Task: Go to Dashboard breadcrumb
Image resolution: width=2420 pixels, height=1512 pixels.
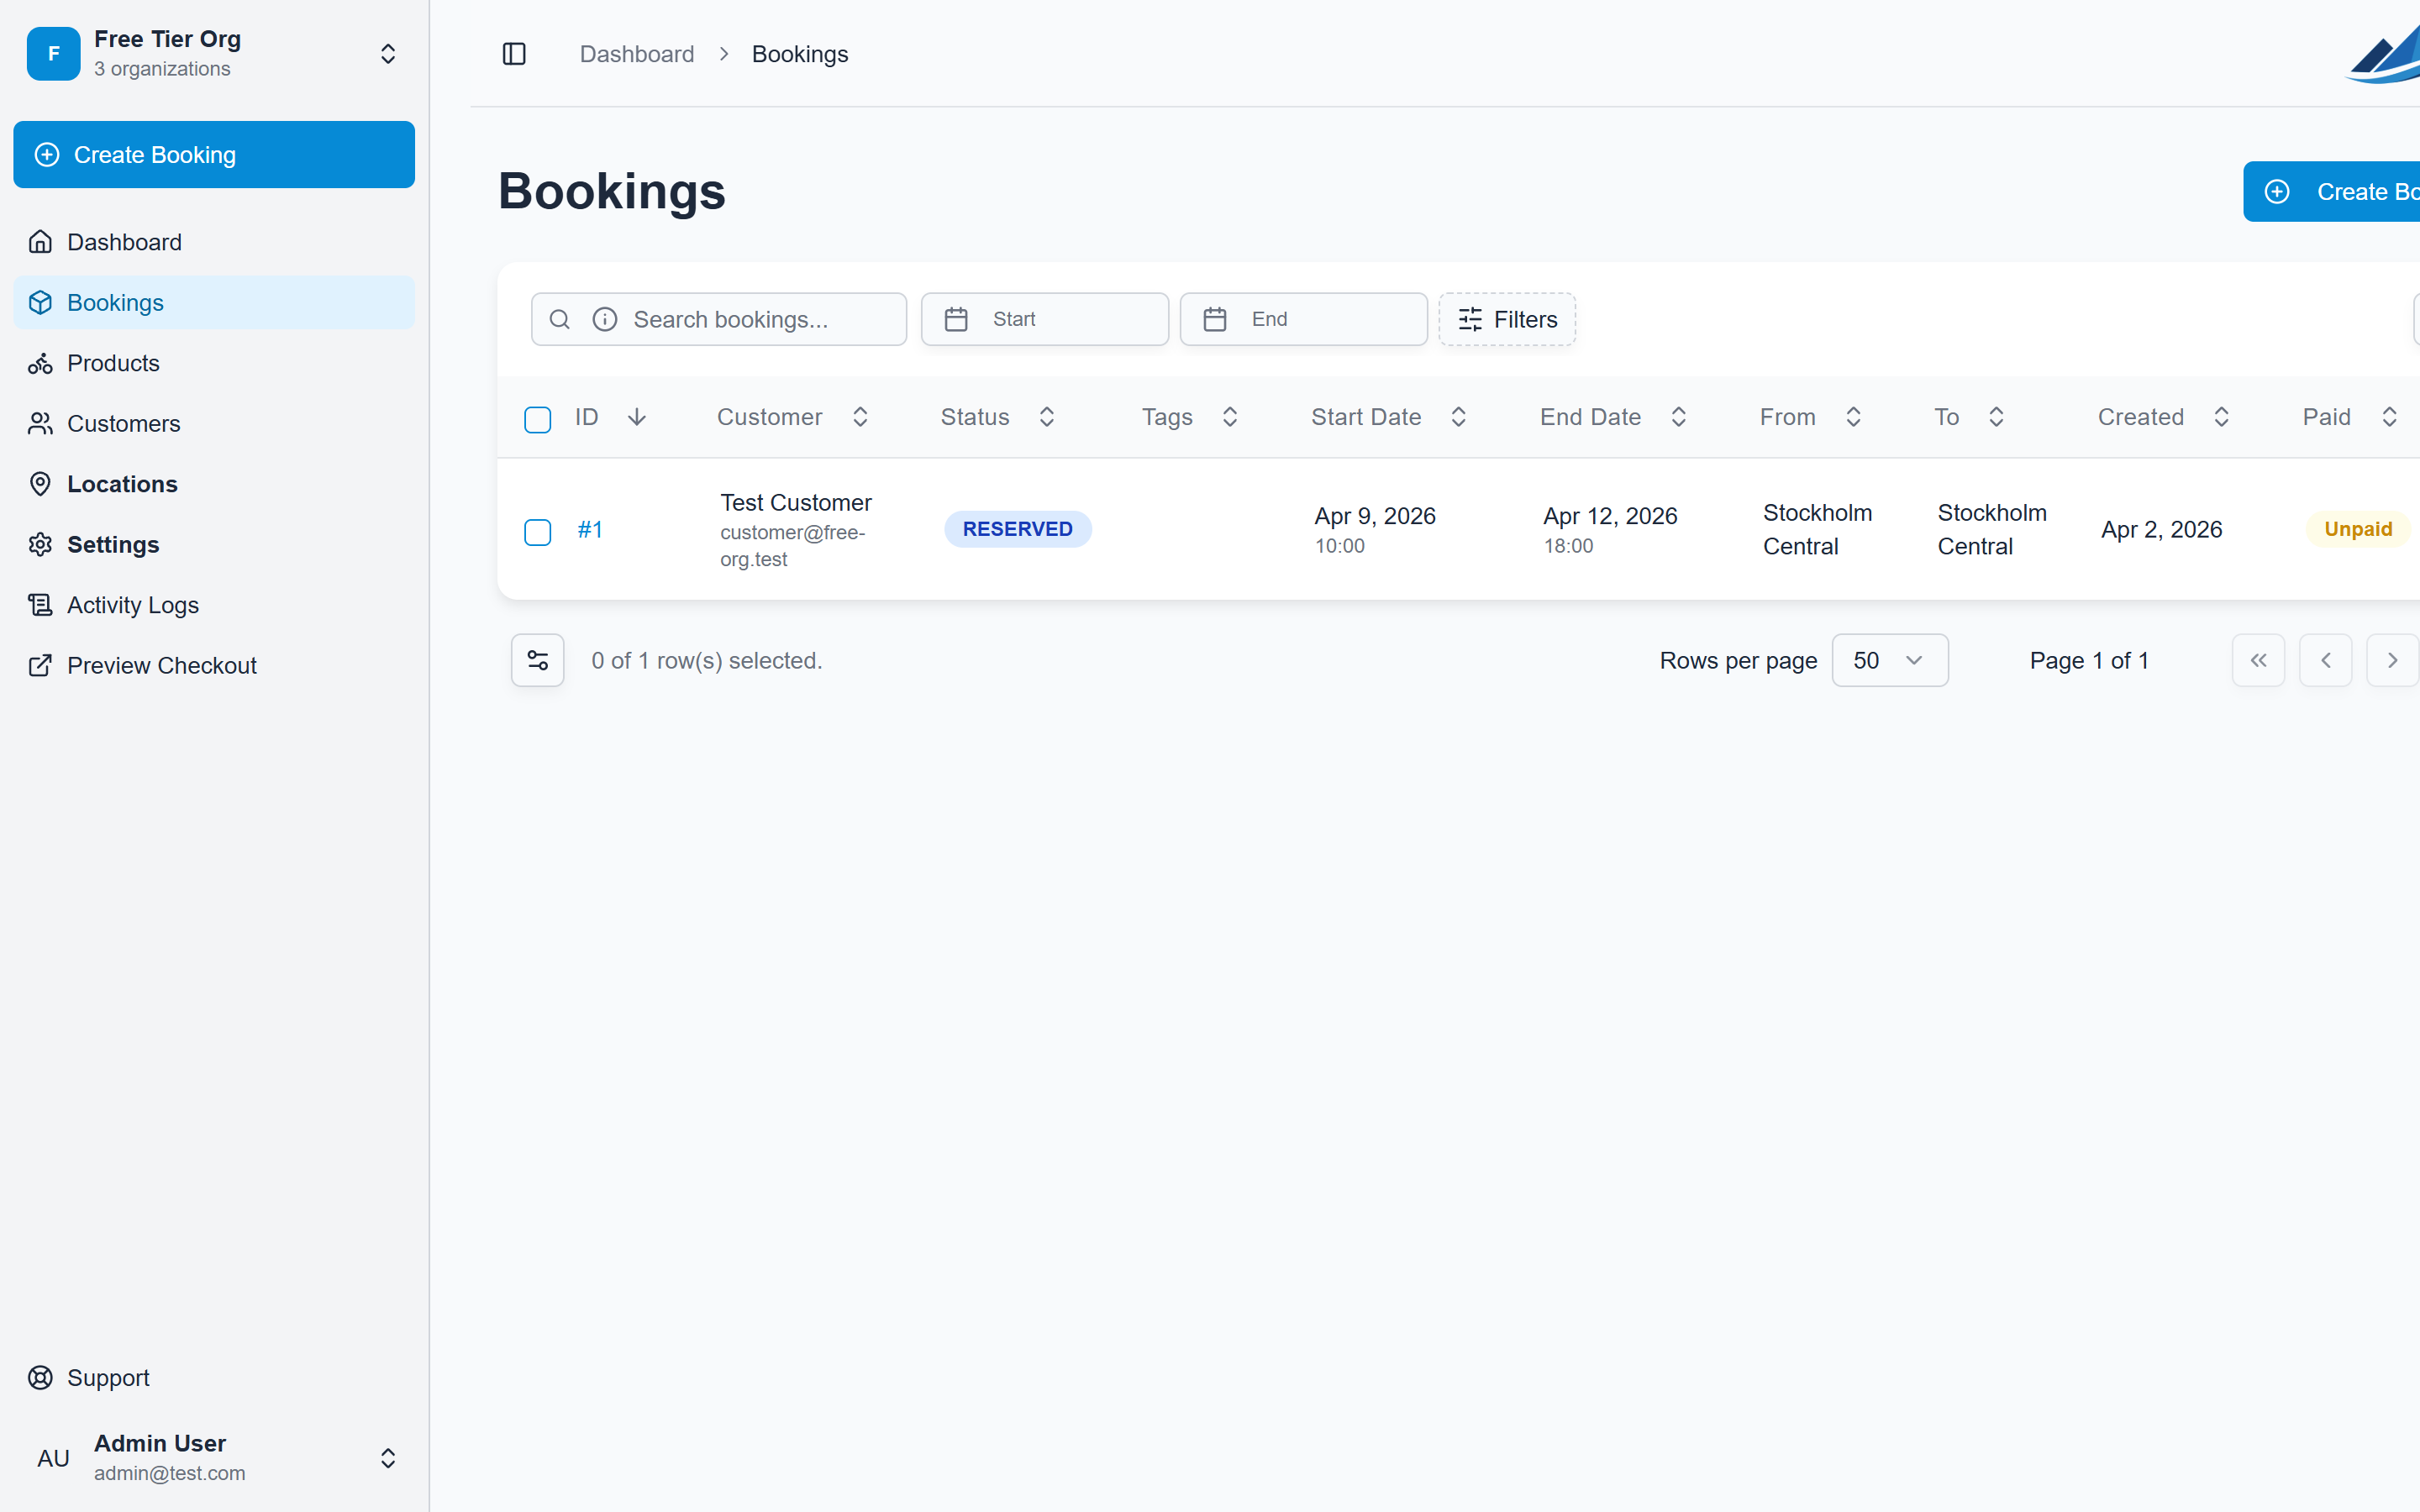Action: (x=637, y=54)
